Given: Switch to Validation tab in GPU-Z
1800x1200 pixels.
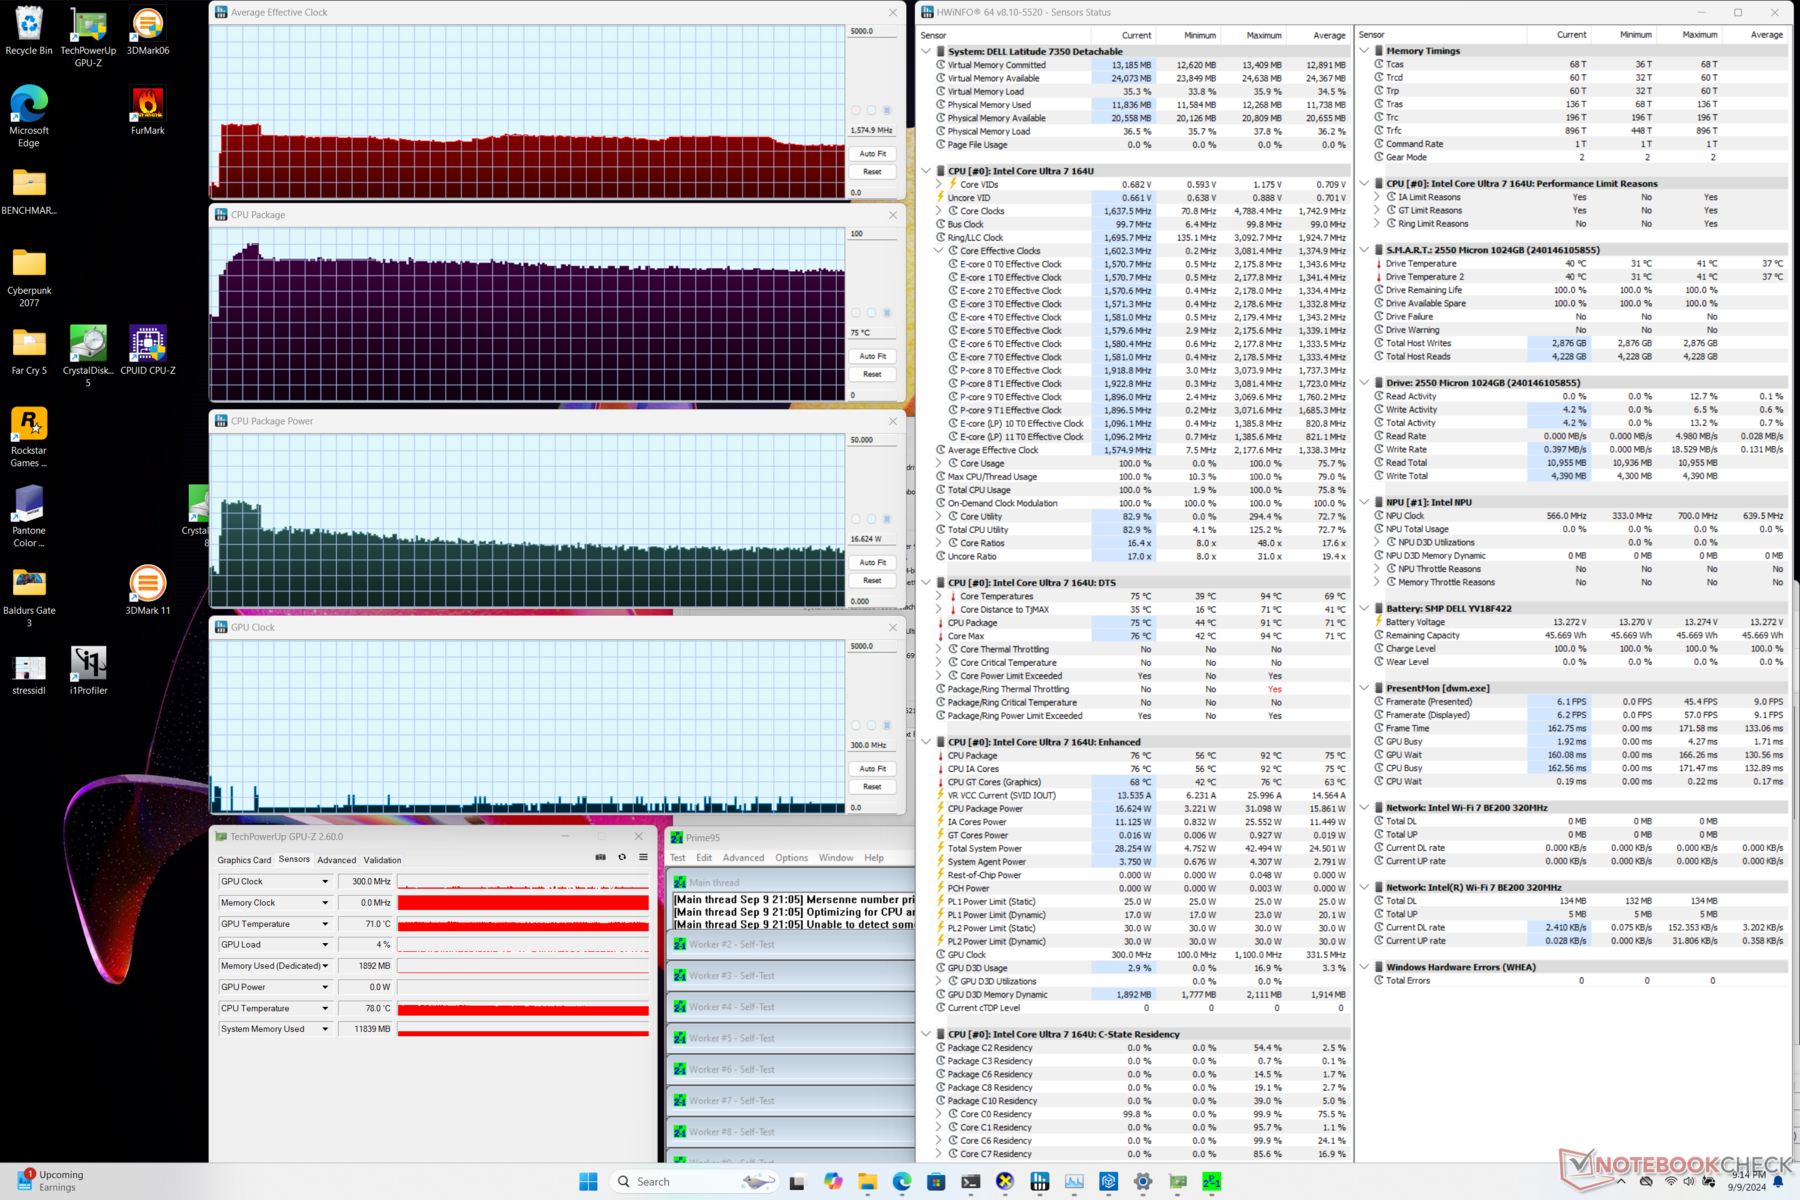Looking at the screenshot, I should [x=382, y=860].
